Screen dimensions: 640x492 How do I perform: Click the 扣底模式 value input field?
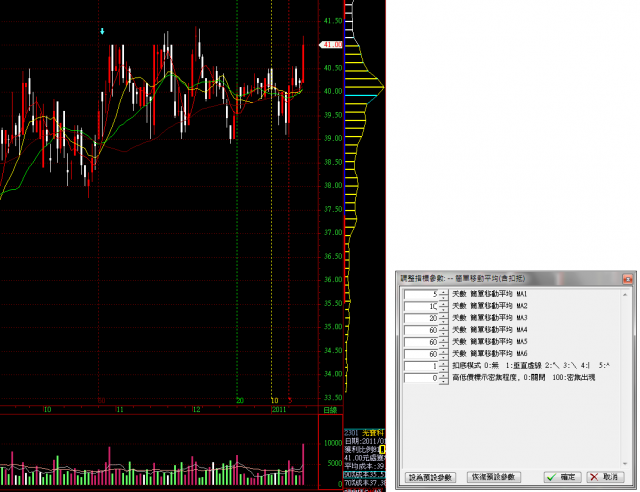(422, 366)
